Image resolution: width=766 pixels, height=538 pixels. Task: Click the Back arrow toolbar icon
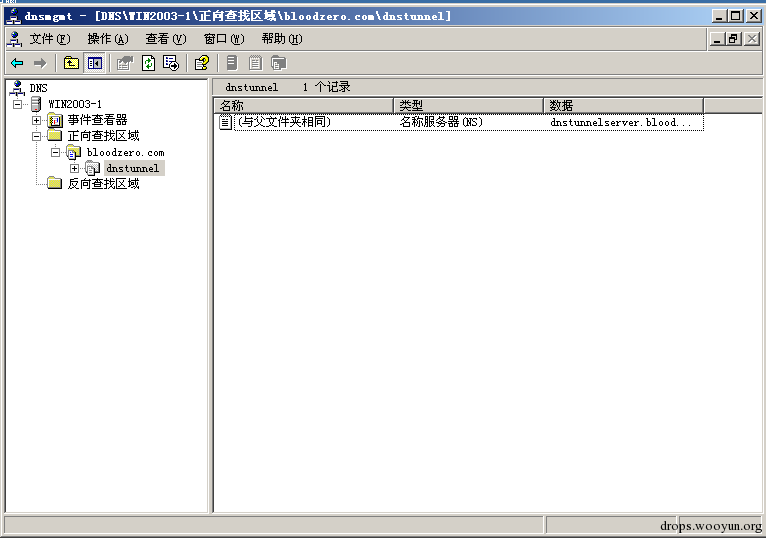[x=17, y=63]
